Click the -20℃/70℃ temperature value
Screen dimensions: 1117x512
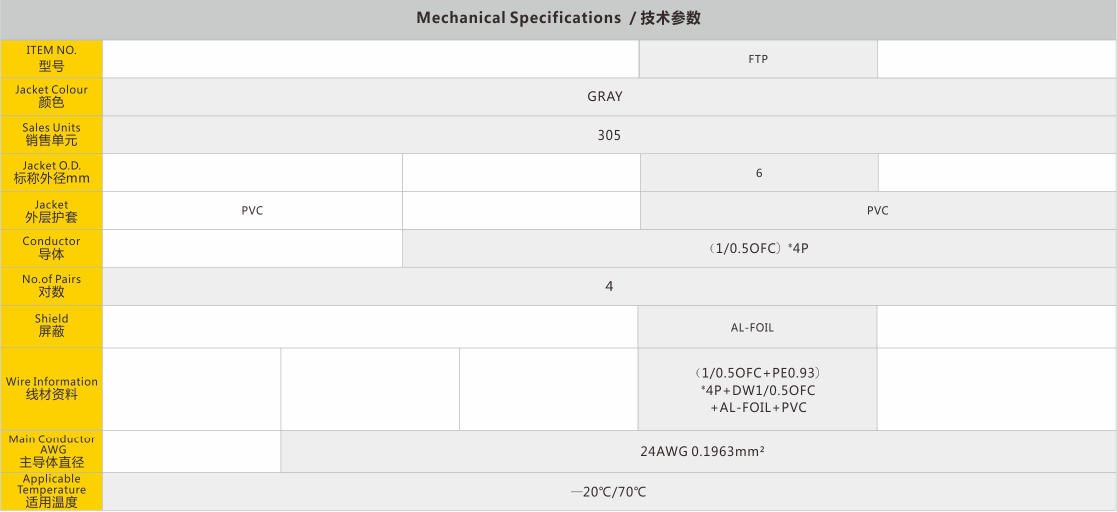608,492
